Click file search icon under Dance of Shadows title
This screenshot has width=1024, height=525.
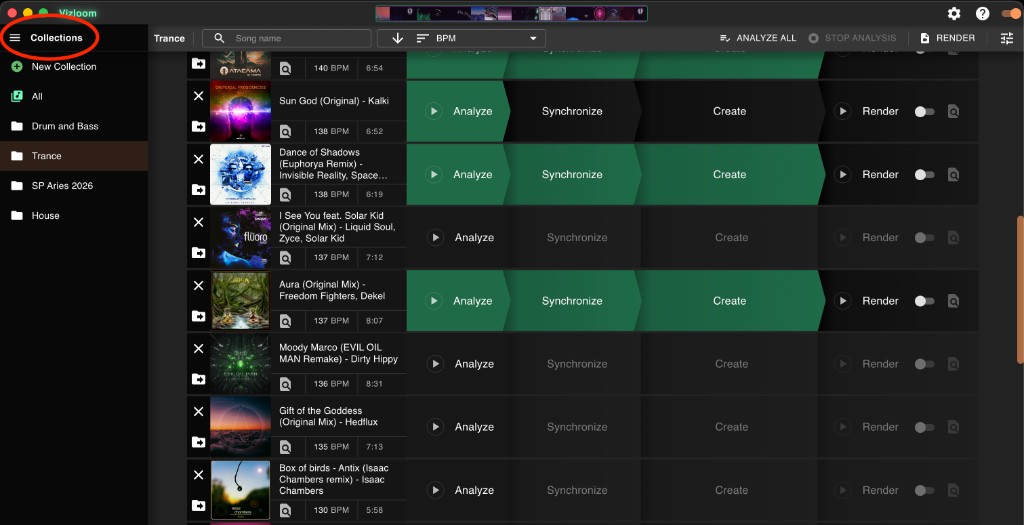[285, 195]
